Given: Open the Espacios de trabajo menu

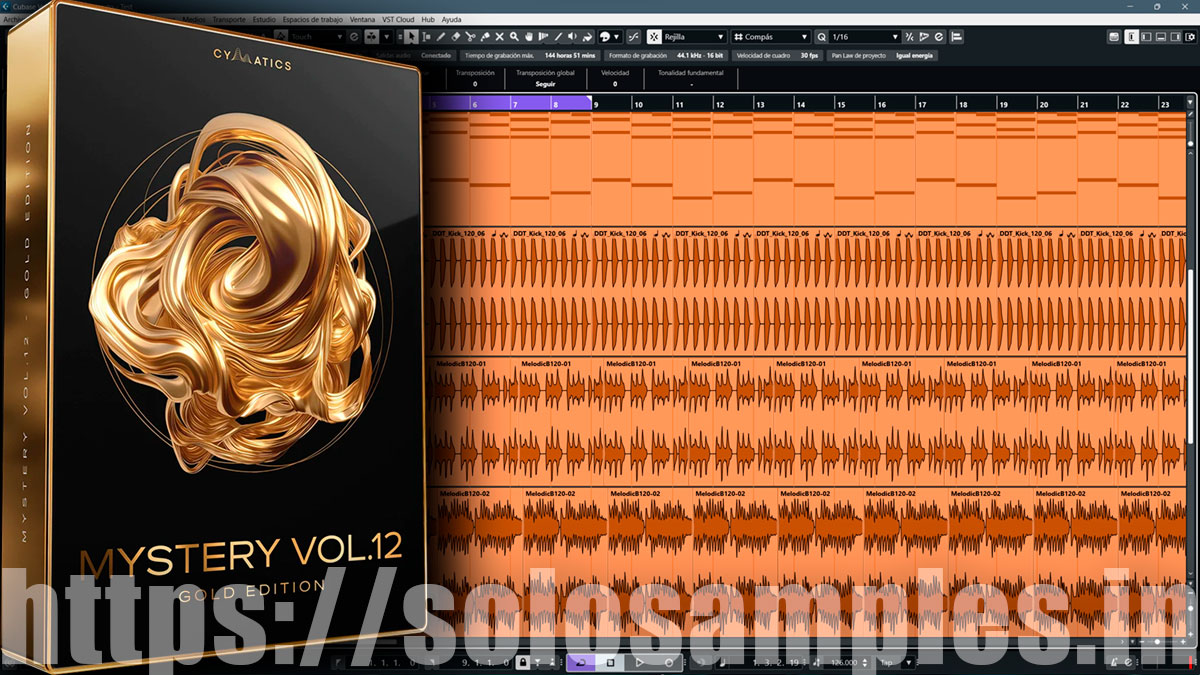Looking at the screenshot, I should click(x=313, y=19).
